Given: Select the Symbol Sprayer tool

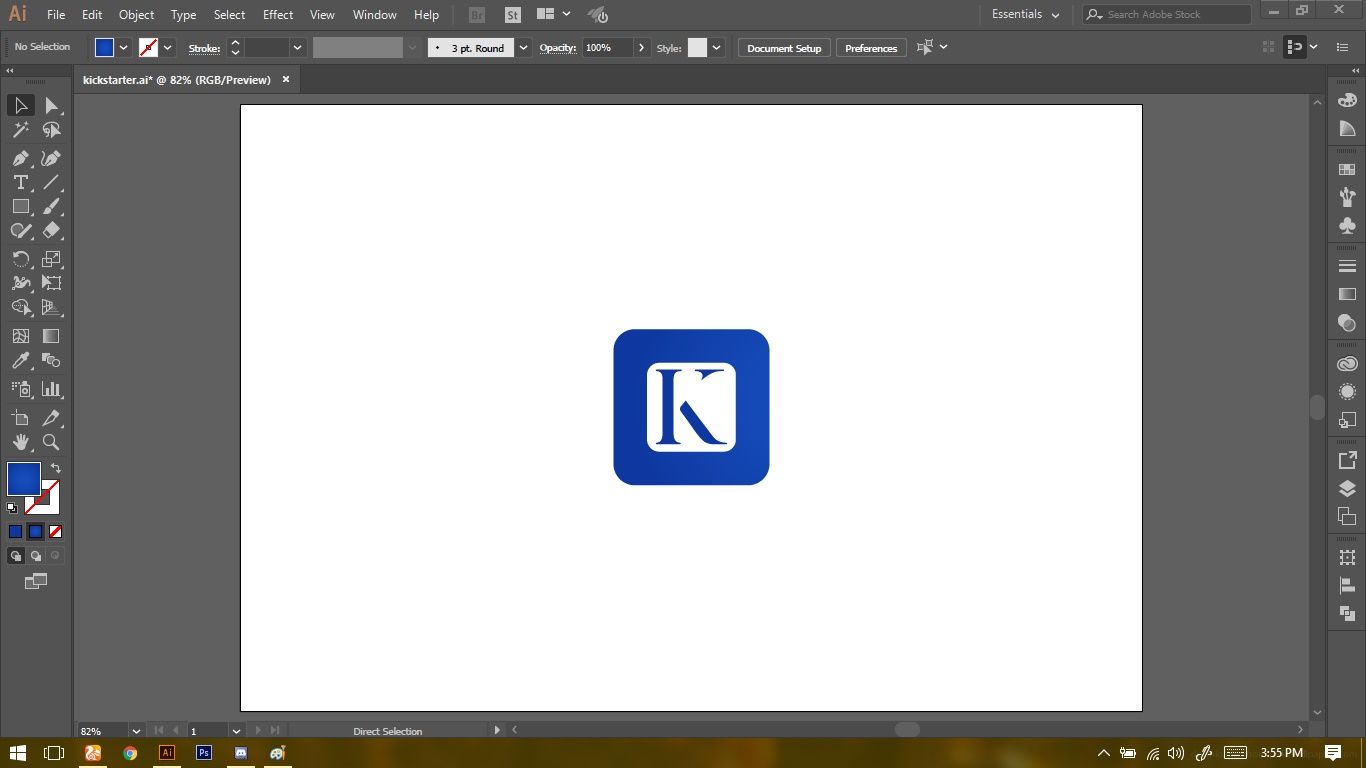Looking at the screenshot, I should (20, 389).
